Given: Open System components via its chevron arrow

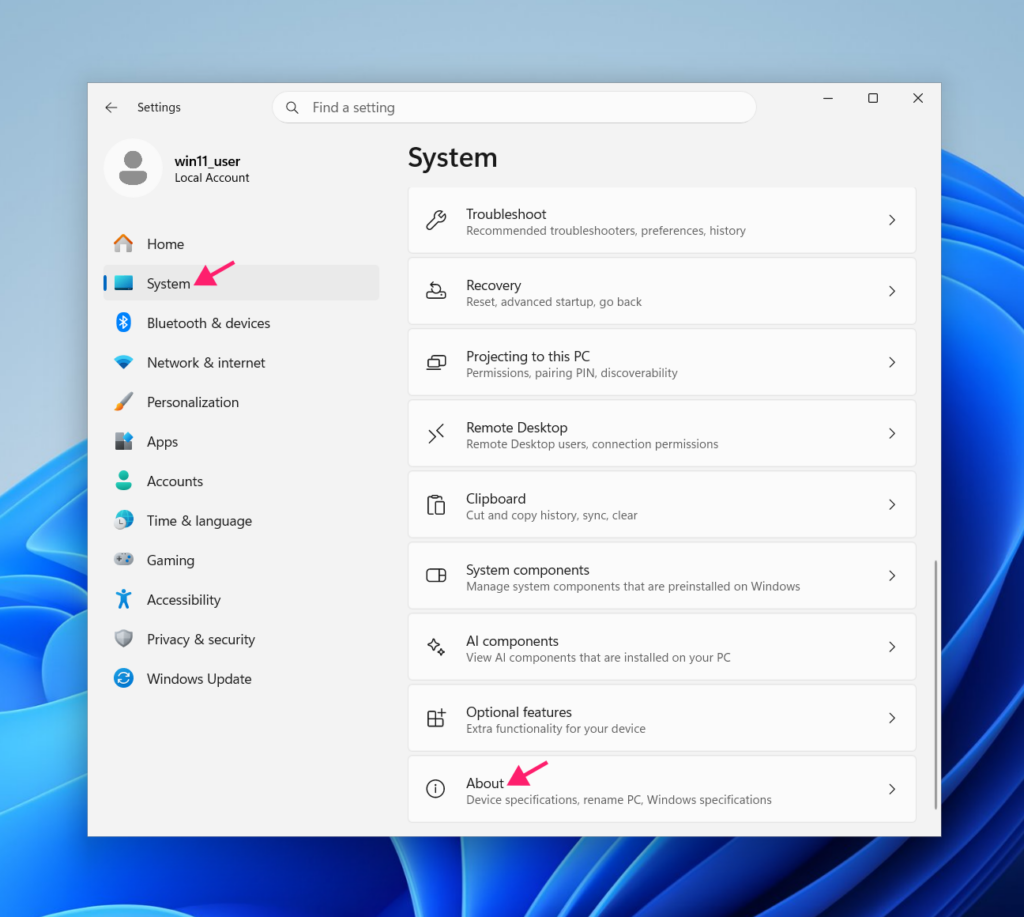Looking at the screenshot, I should coord(891,575).
